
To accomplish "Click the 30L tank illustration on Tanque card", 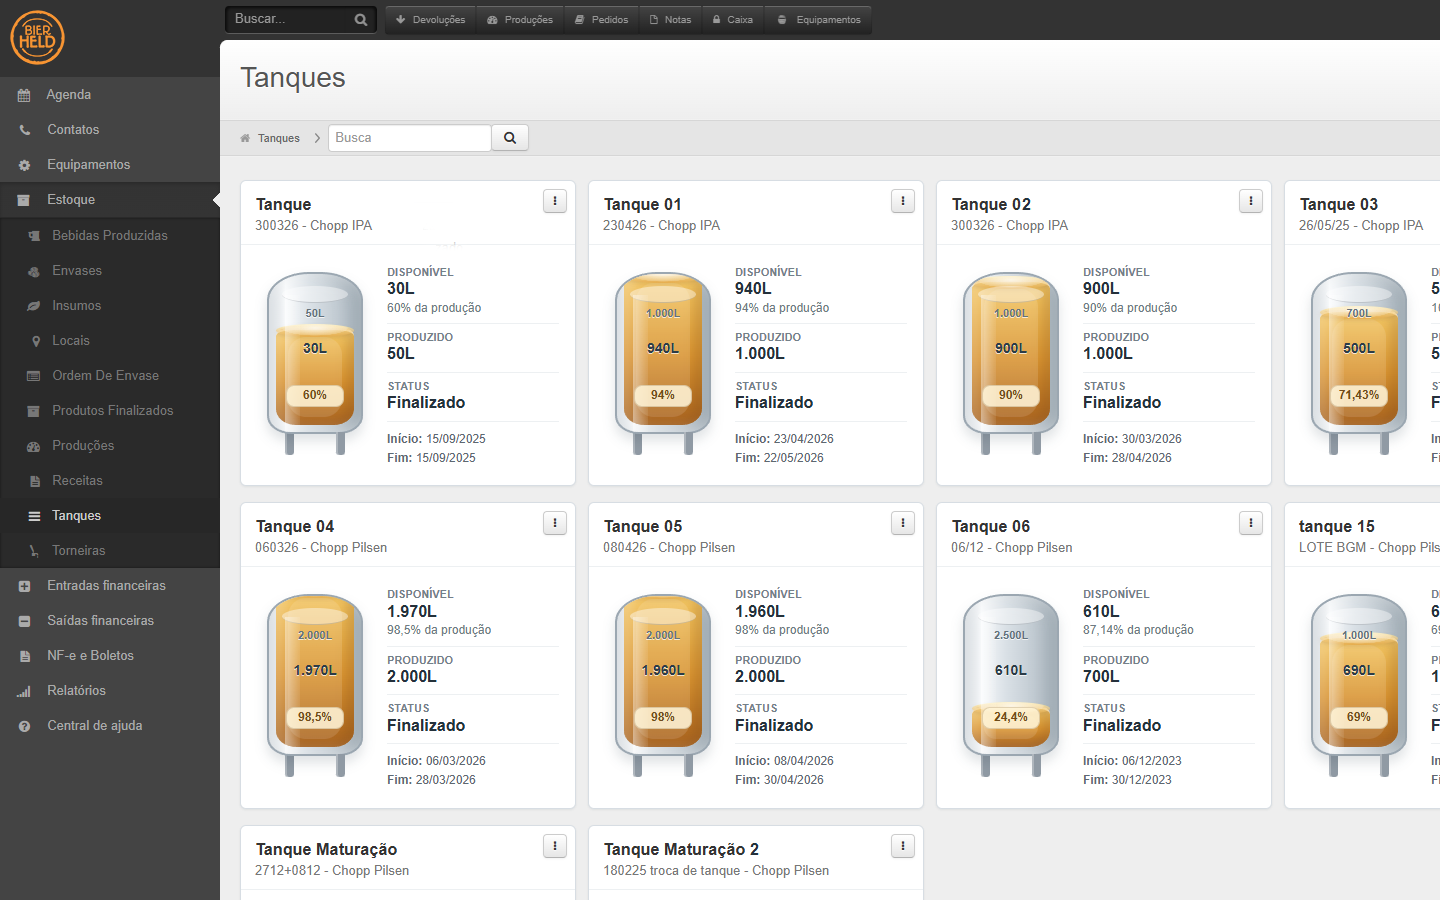I will (315, 363).
